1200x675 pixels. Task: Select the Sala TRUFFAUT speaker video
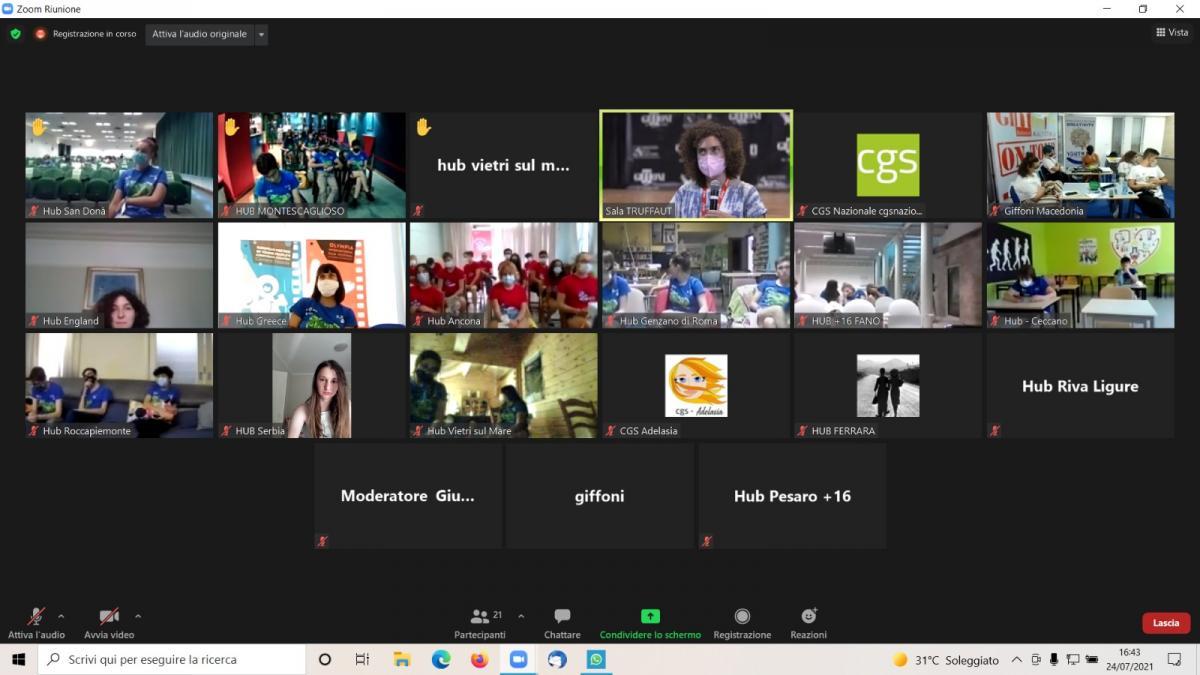pyautogui.click(x=696, y=165)
